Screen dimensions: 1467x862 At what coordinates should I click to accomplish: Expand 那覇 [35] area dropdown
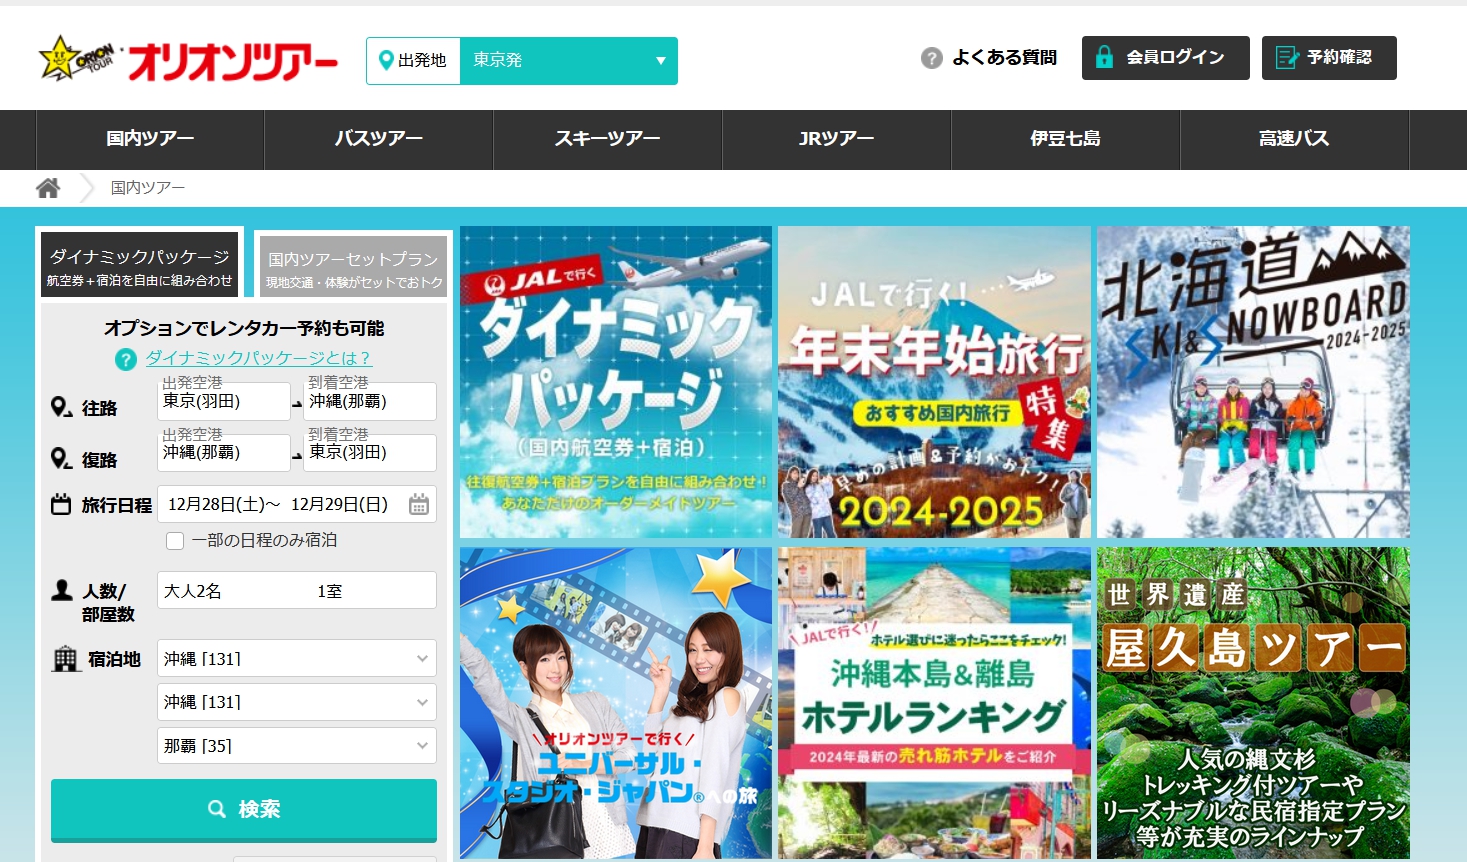[x=297, y=746]
